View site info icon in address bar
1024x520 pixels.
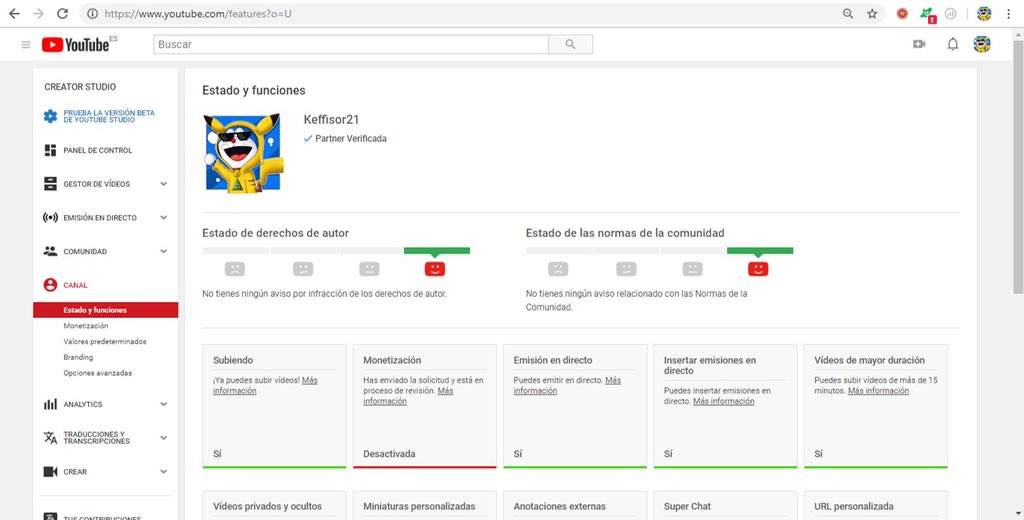[x=93, y=14]
